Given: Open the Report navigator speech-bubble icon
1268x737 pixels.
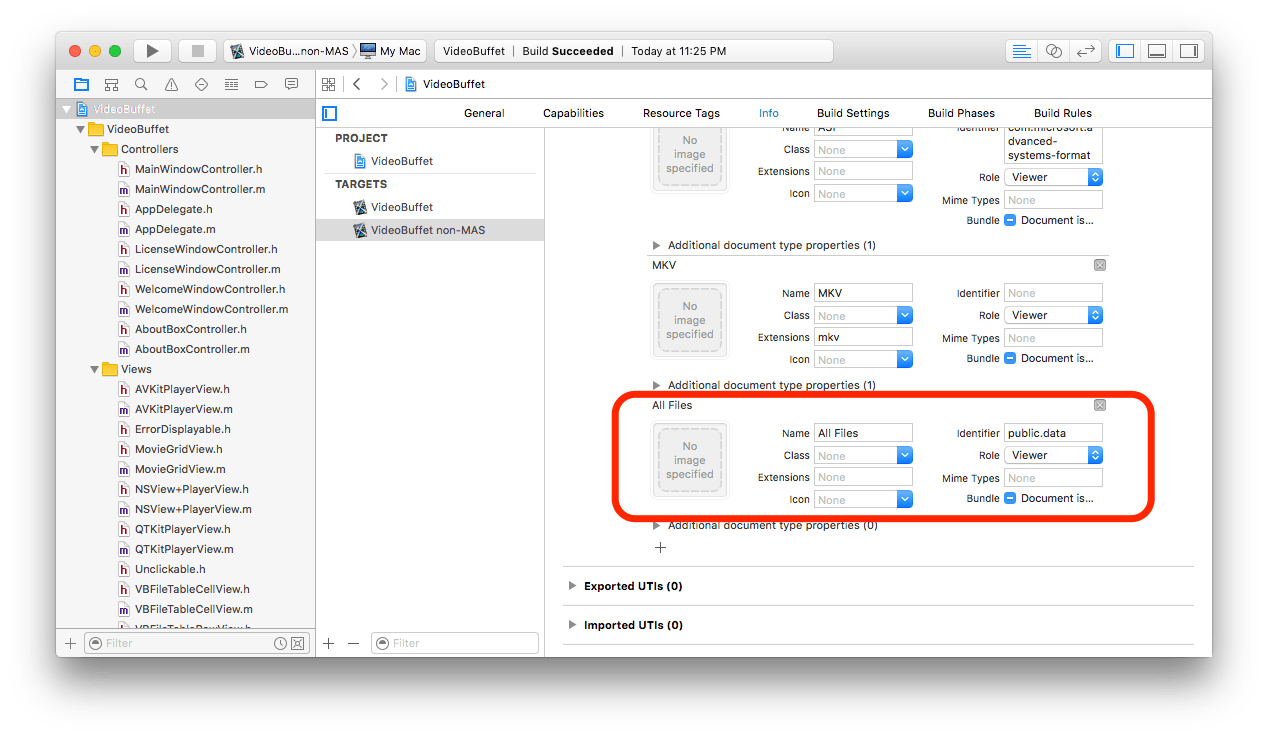Looking at the screenshot, I should pyautogui.click(x=291, y=84).
